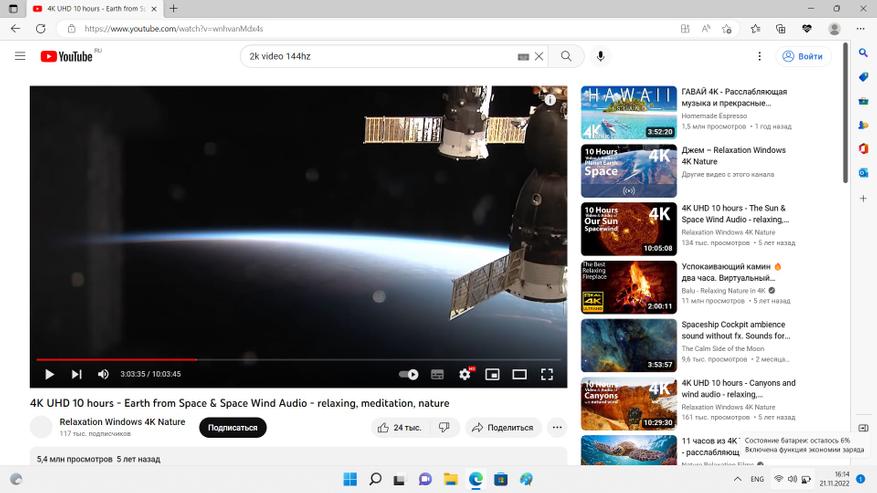Screen dimensions: 877x493
Task: Clear the search text with X
Action: pyautogui.click(x=539, y=56)
